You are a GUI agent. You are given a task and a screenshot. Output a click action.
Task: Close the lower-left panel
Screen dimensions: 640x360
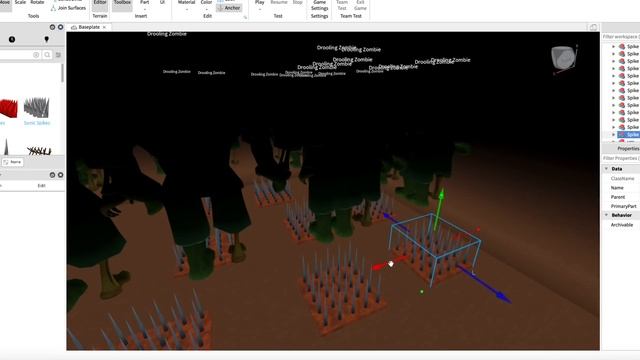60,175
